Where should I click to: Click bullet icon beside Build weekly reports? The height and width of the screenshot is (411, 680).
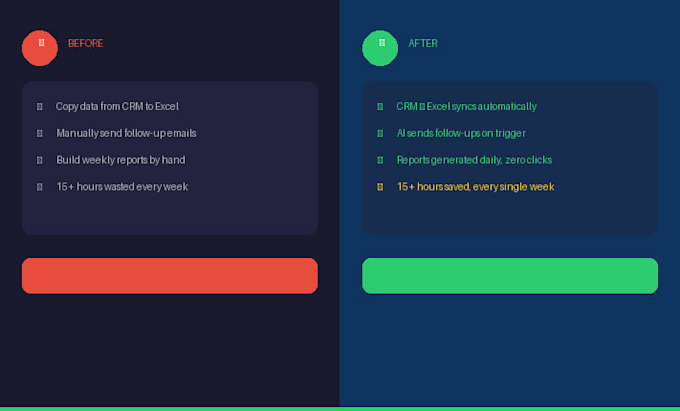39,160
